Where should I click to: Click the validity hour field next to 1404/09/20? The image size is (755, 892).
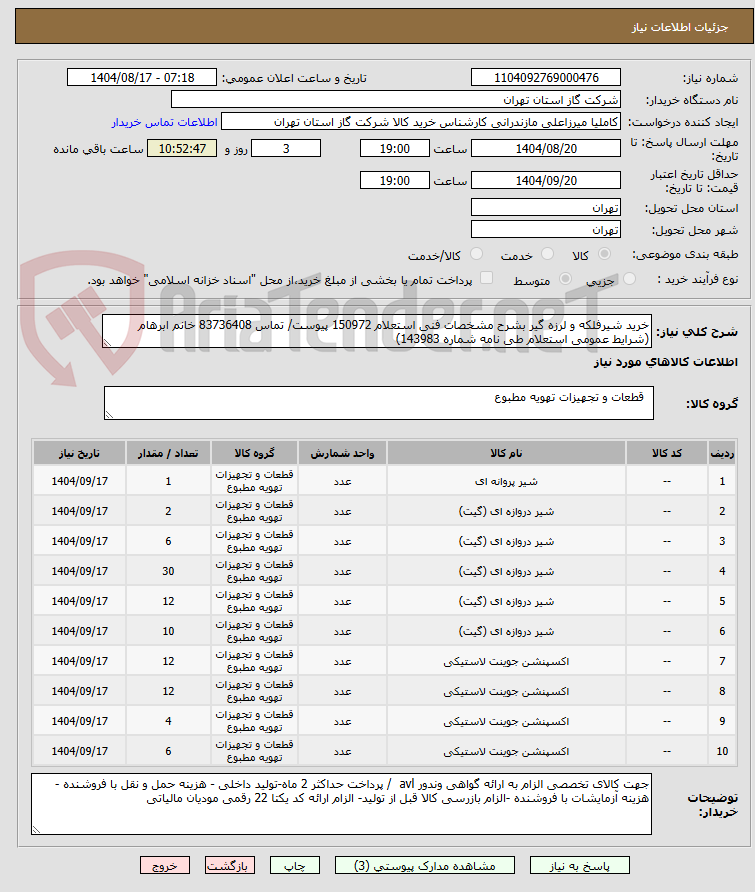click(395, 180)
